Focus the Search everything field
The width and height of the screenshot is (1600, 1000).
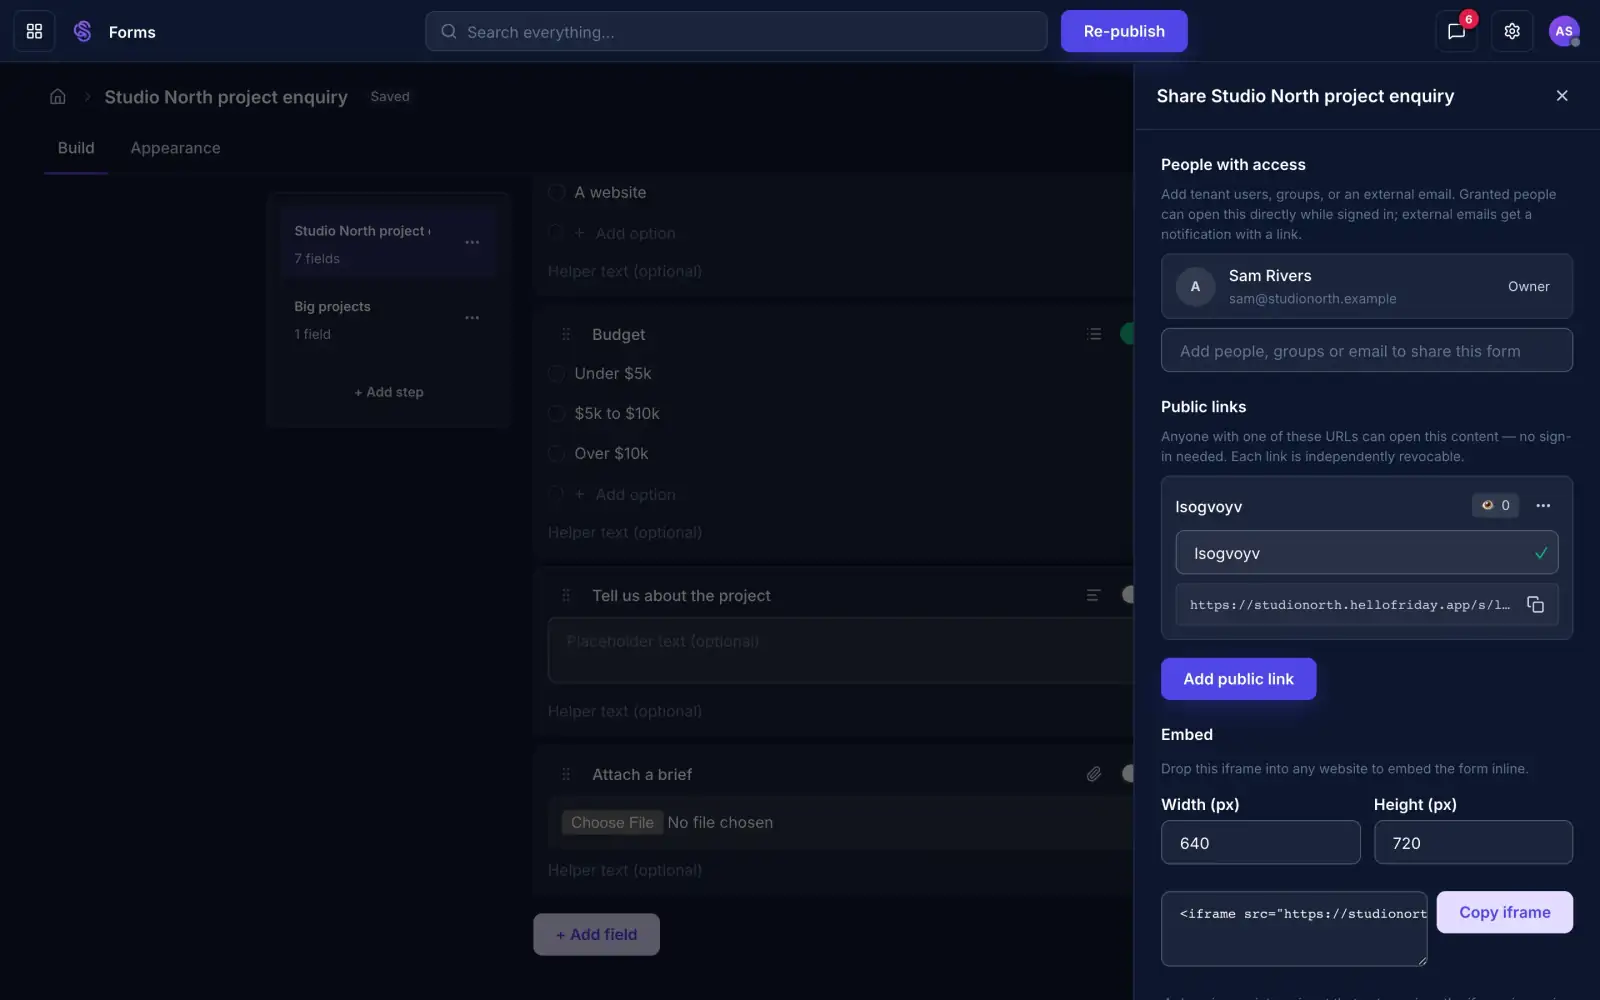[x=736, y=31]
